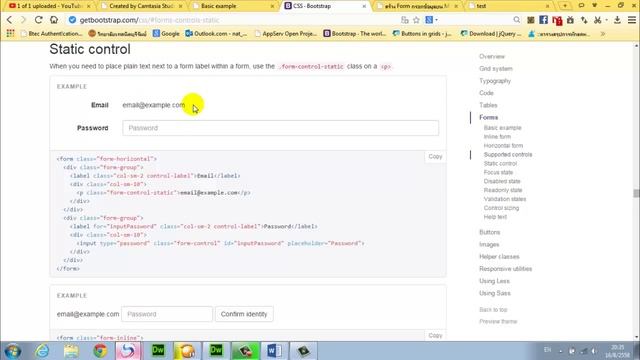Jump to Focus state in sidebar

pos(498,173)
